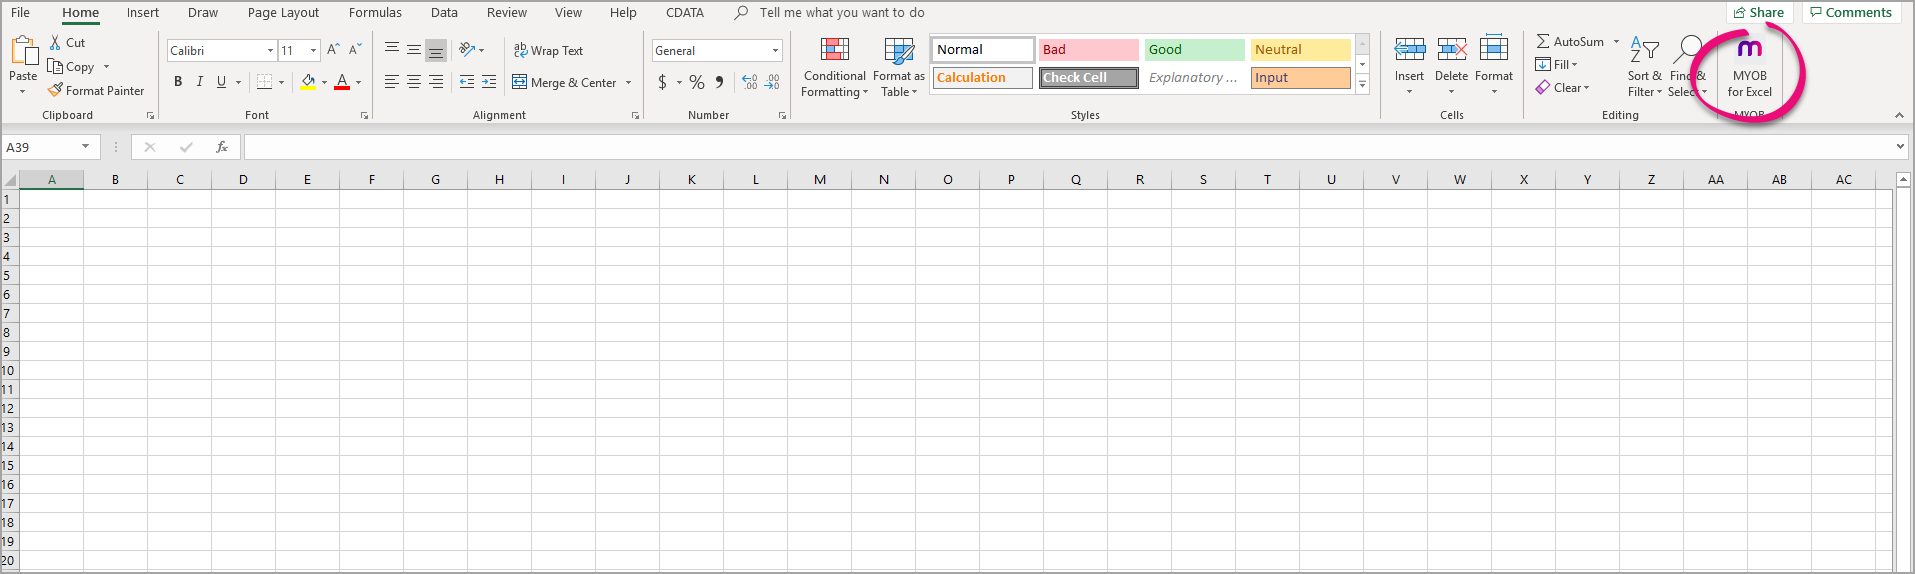Apply the Neutral cell style
The image size is (1915, 574).
[x=1300, y=50]
